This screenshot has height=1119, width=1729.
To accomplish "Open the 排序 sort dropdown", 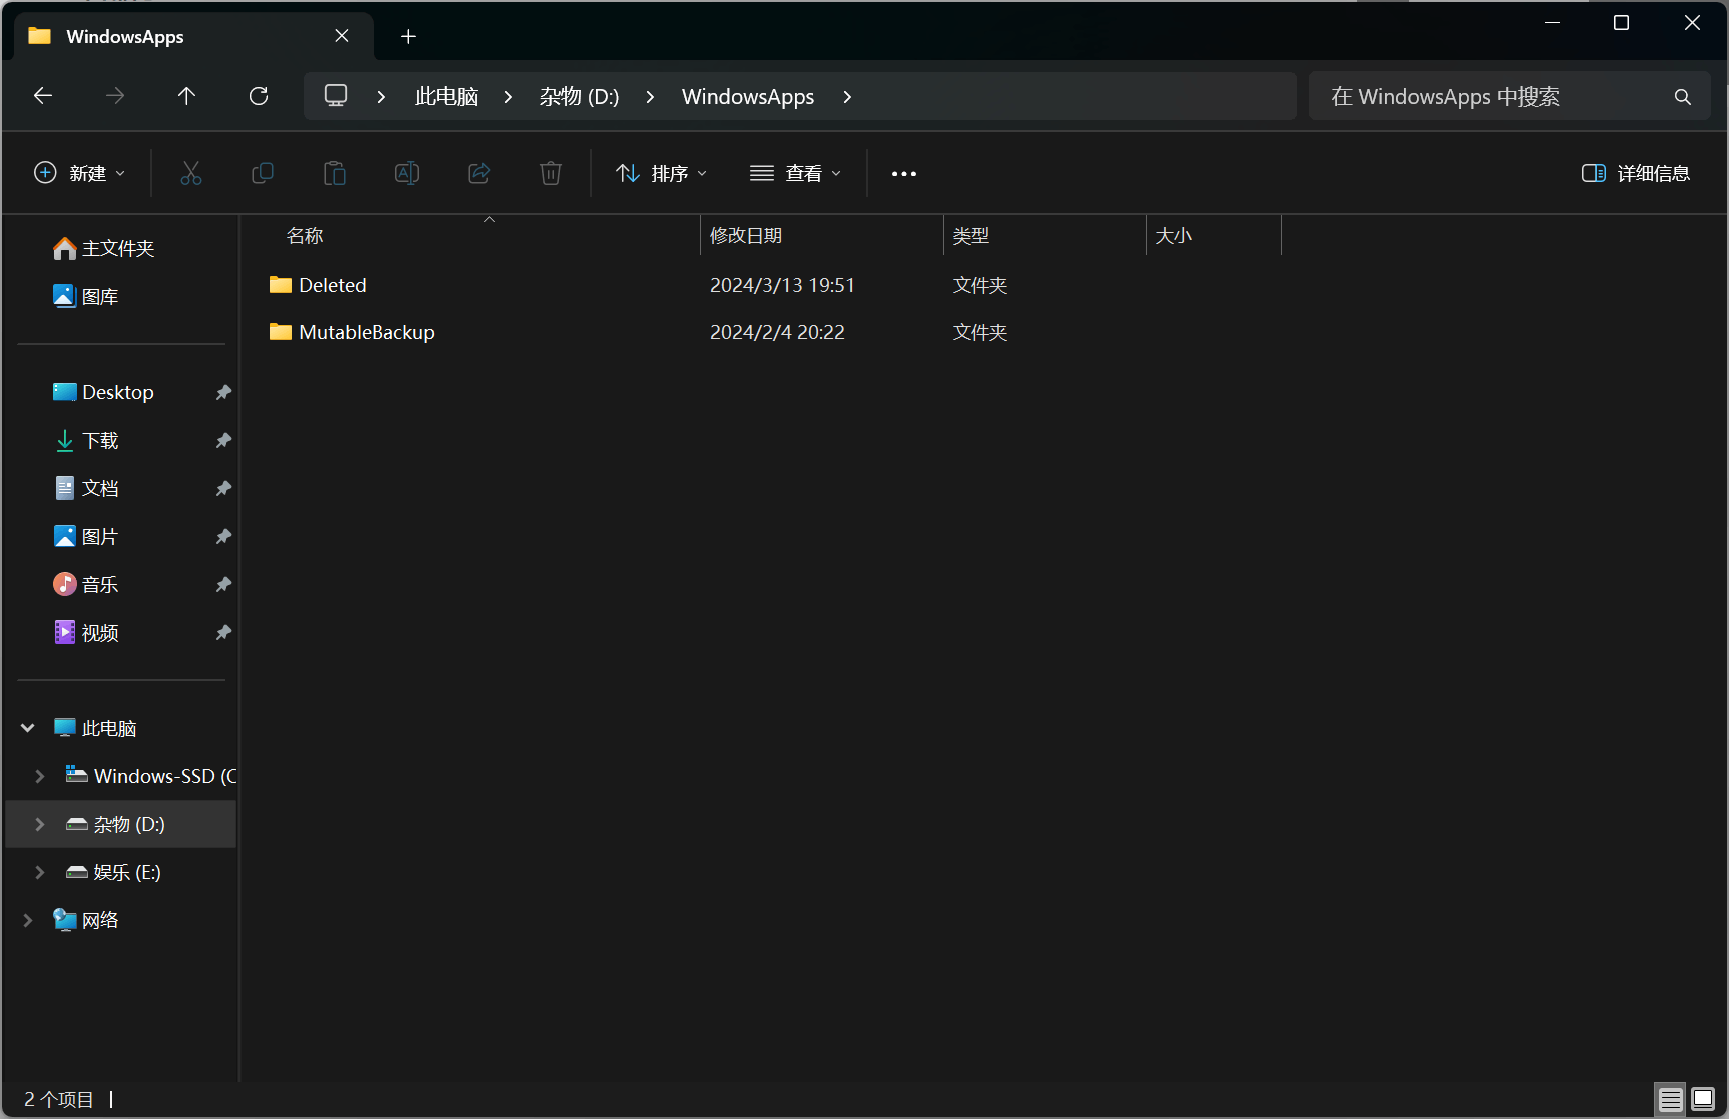I will click(661, 173).
